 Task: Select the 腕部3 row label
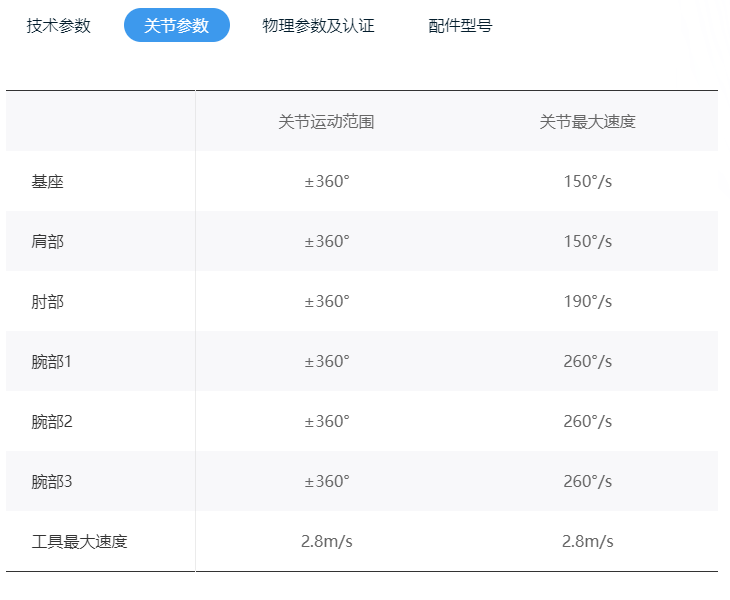click(52, 482)
